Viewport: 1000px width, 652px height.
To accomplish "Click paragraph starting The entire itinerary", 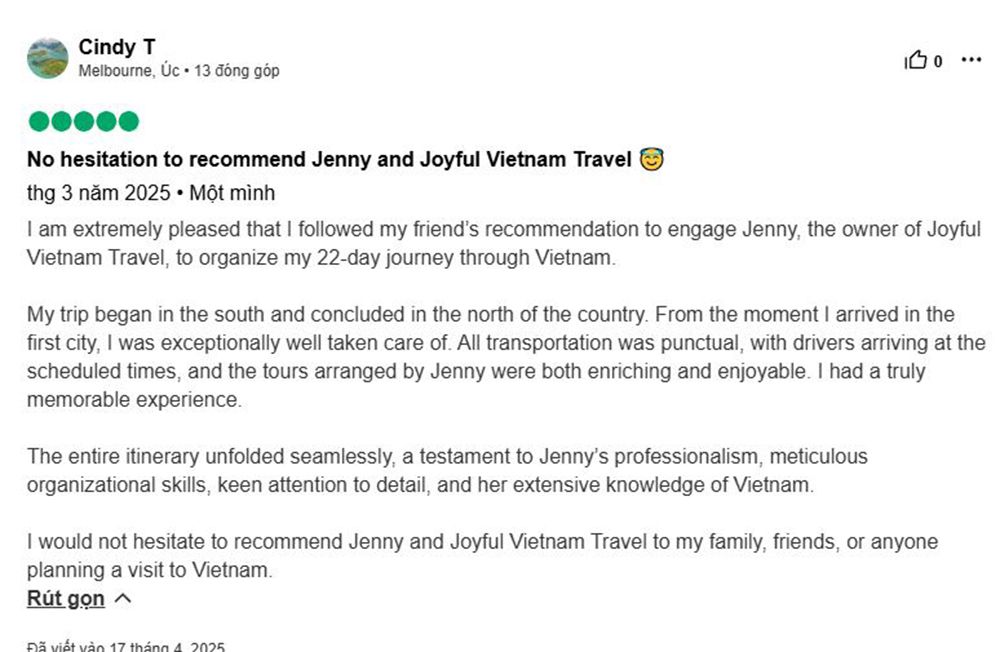I will click(447, 470).
